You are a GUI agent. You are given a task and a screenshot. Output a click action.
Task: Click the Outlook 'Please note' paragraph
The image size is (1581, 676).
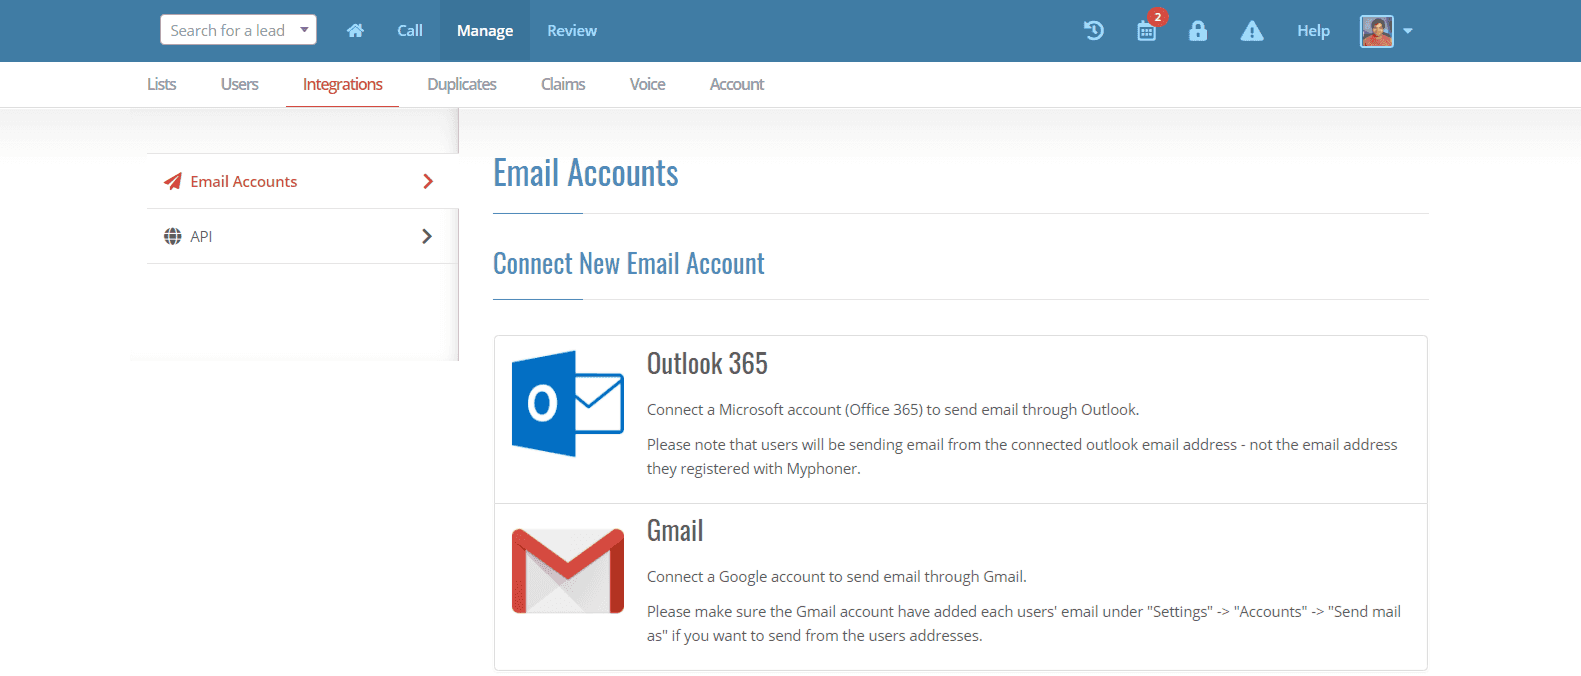click(x=1022, y=456)
